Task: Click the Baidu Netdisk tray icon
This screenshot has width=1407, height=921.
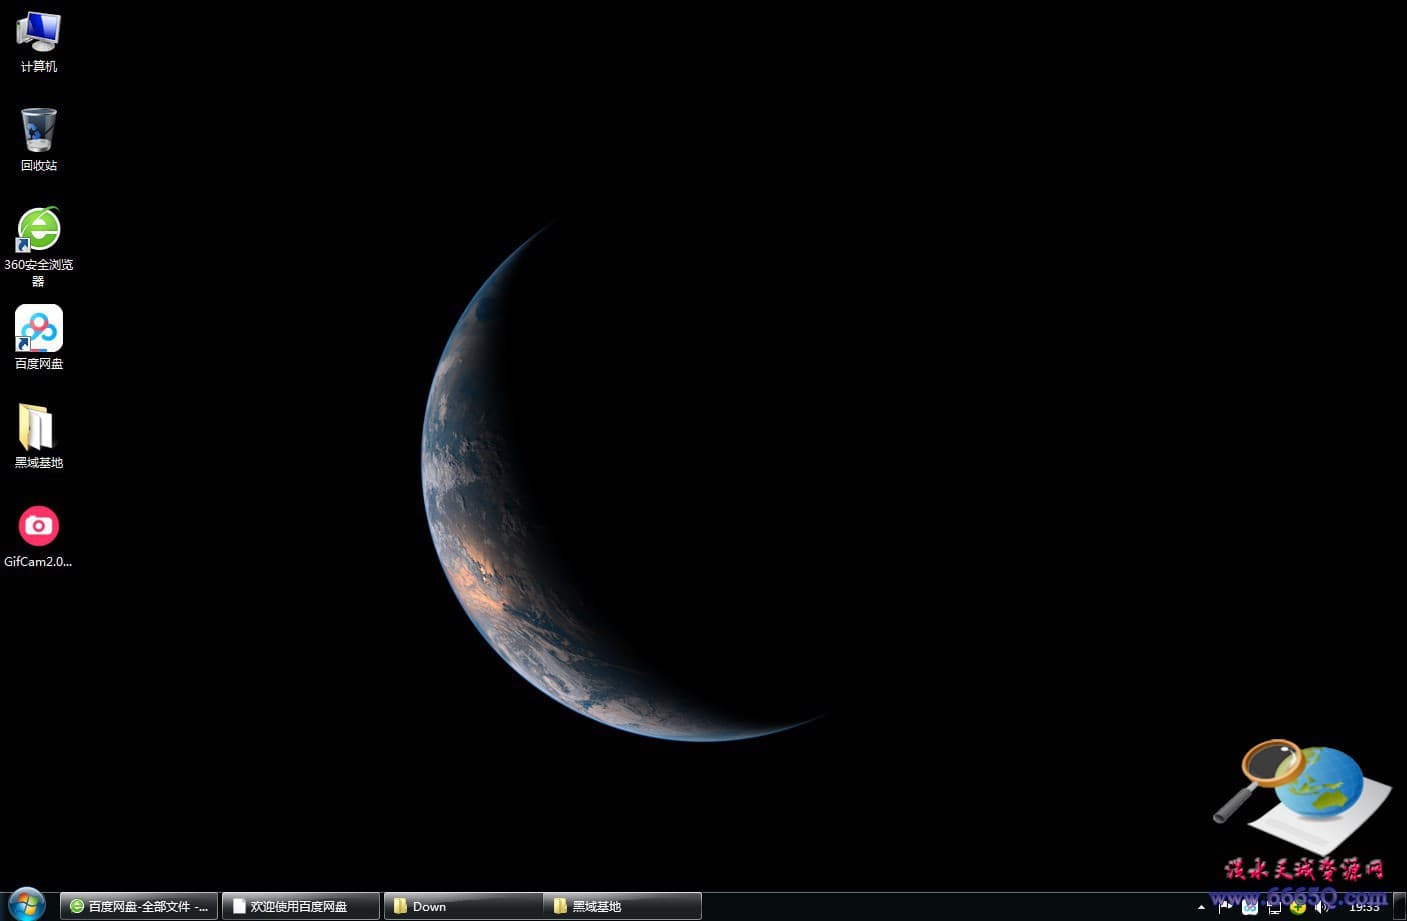Action: [1250, 907]
